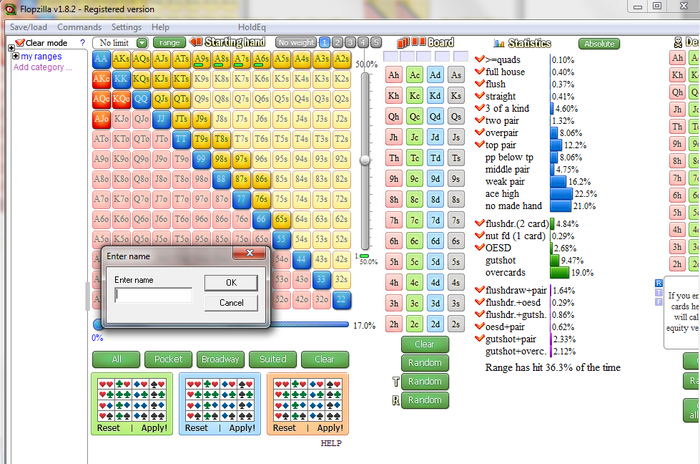Toggle the 72s hand cell

342,199
